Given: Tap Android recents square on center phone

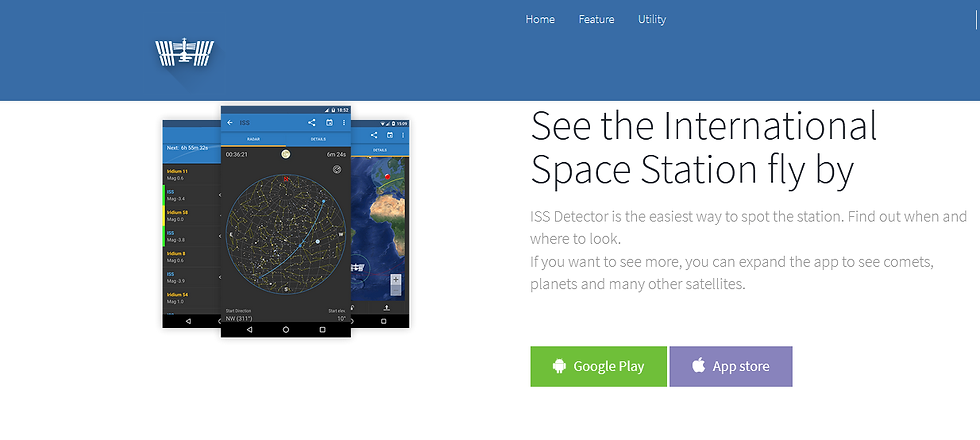Looking at the screenshot, I should coord(322,329).
